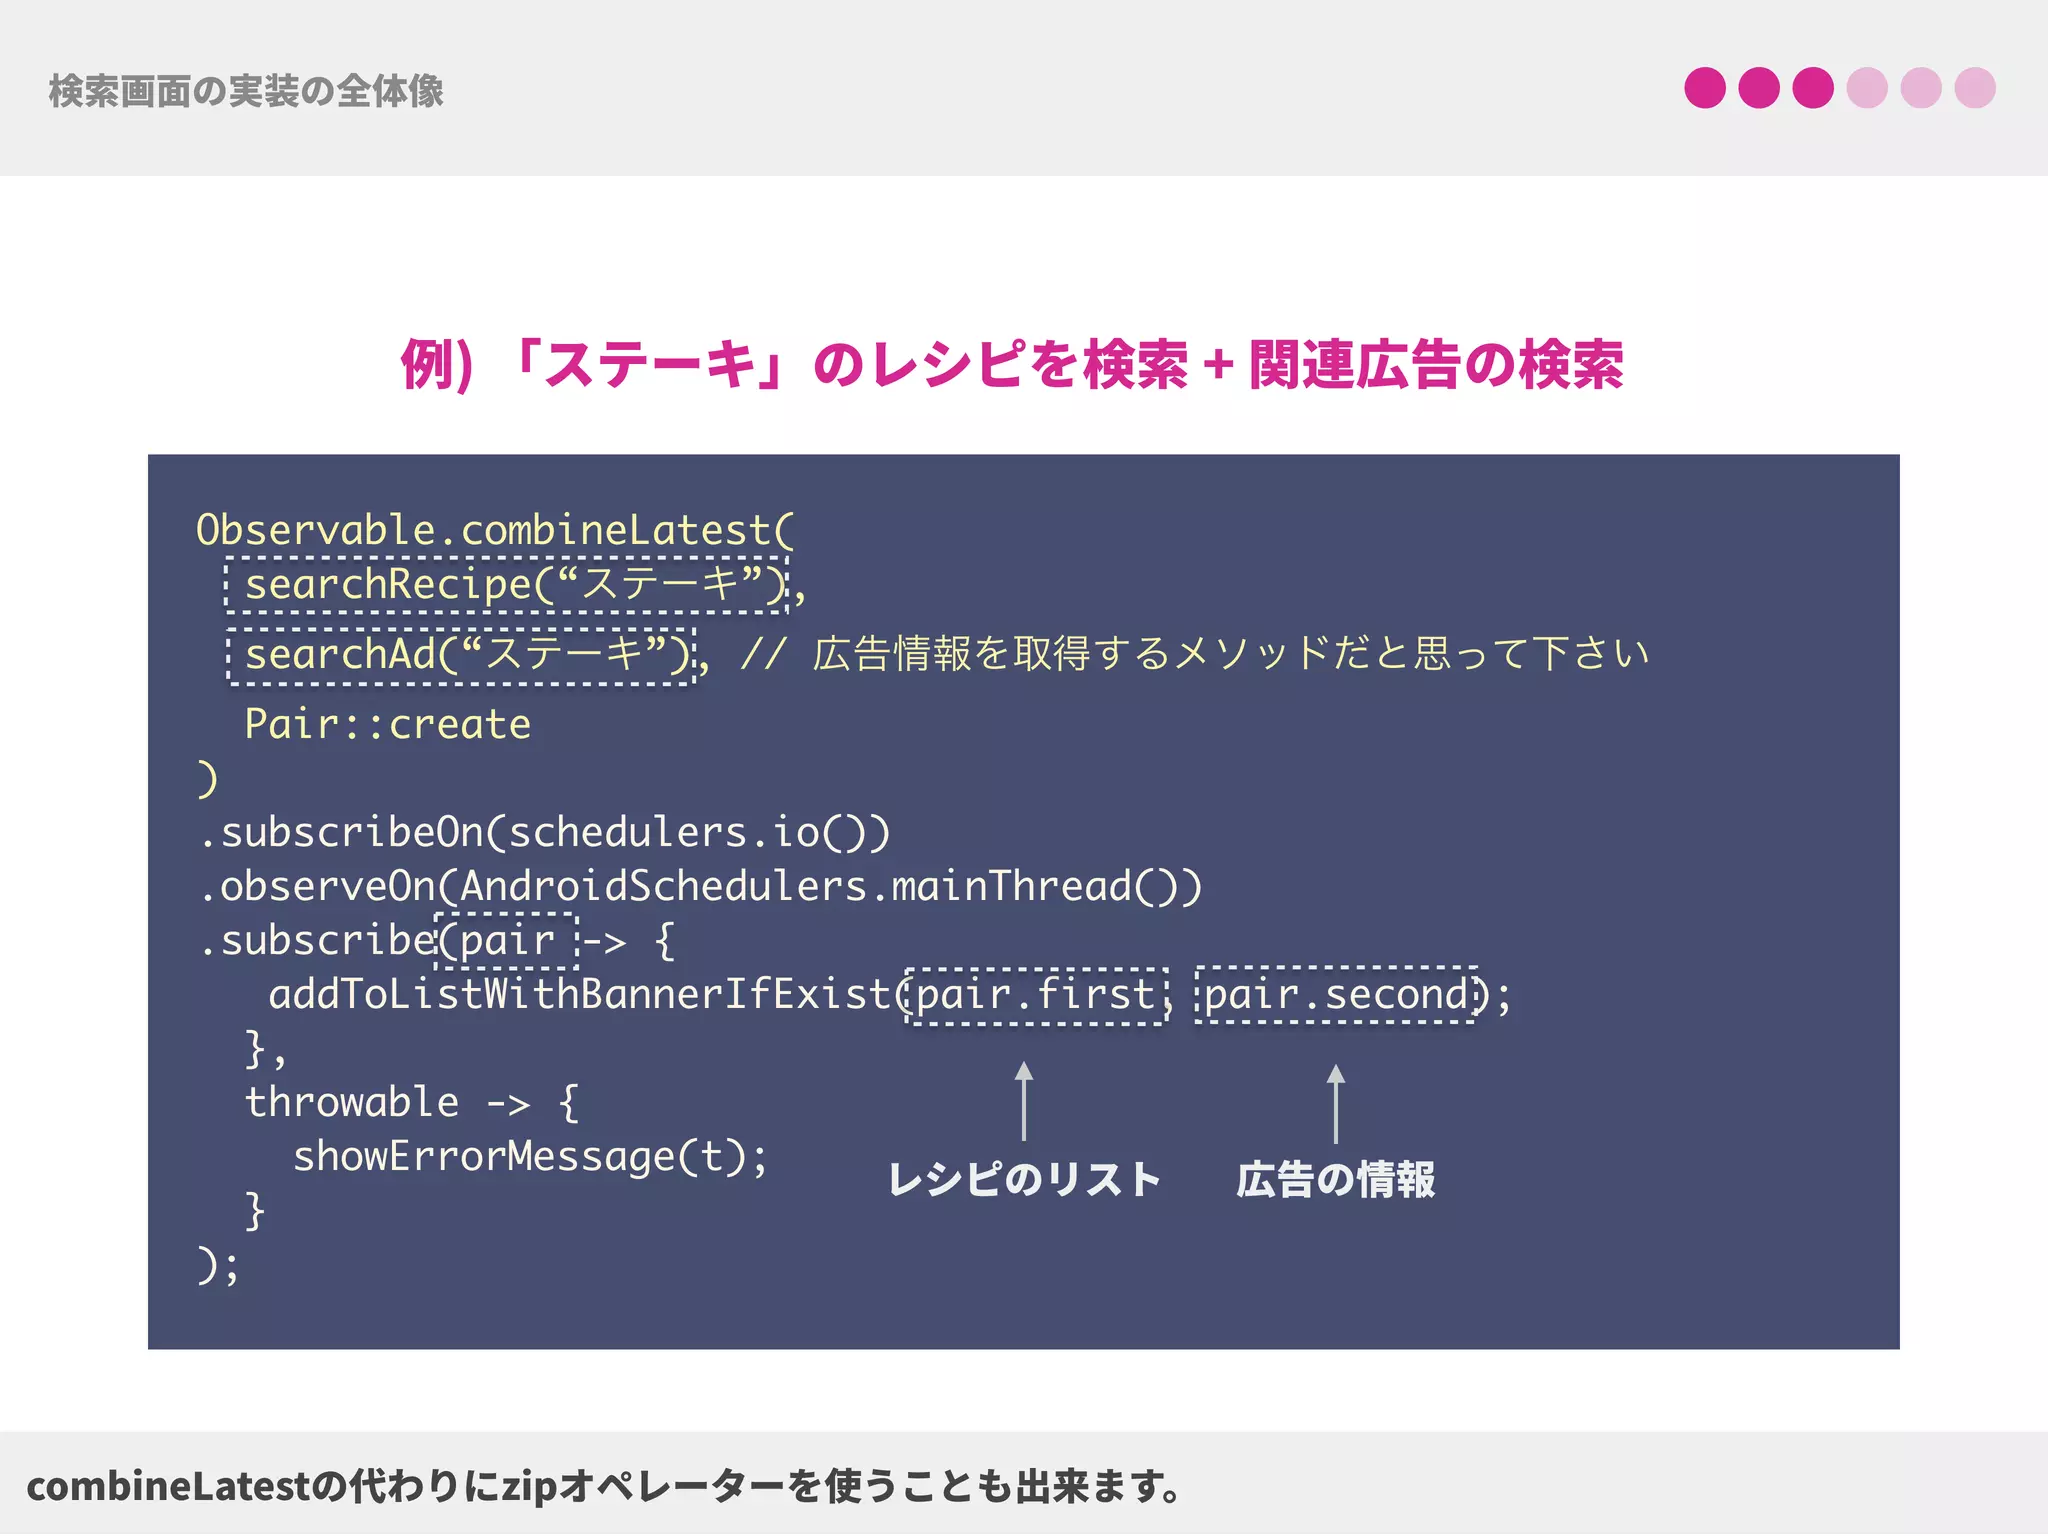Click the first dark pink progress dot

click(x=1705, y=88)
